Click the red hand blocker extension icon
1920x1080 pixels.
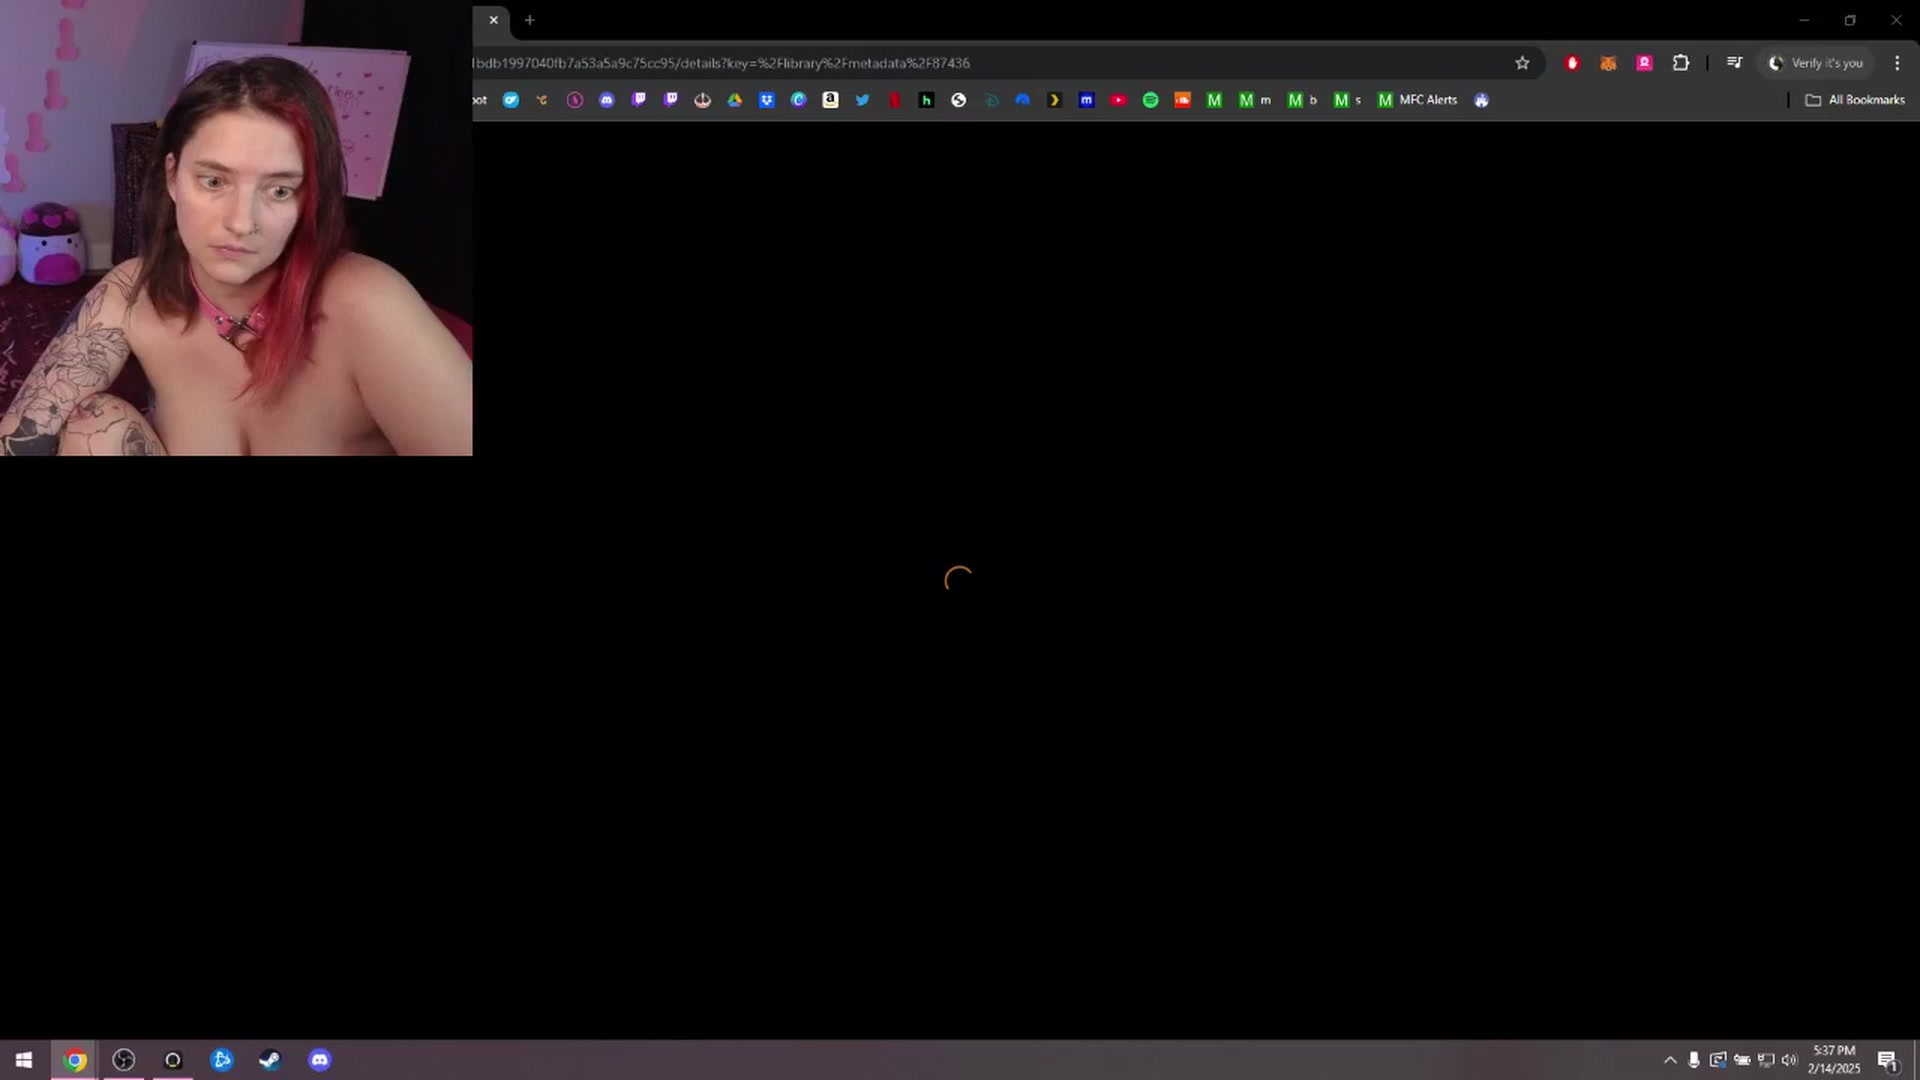[x=1572, y=63]
